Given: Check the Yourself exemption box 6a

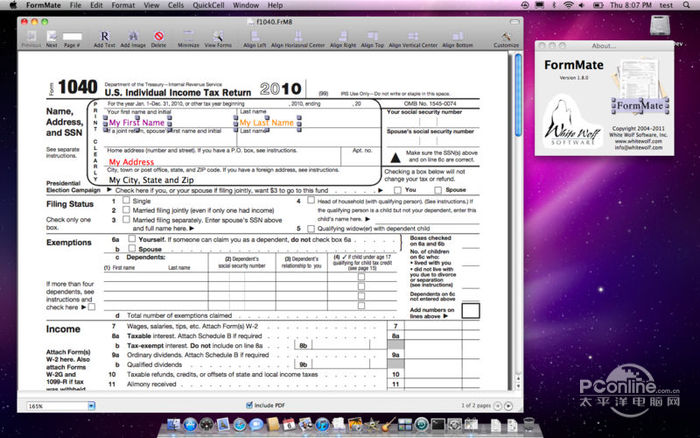Looking at the screenshot, I should click(x=132, y=239).
